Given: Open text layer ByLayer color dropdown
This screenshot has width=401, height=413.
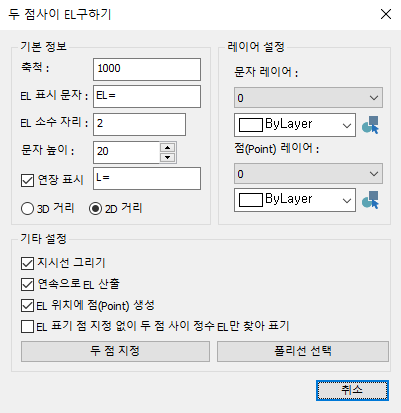Looking at the screenshot, I should [295, 125].
